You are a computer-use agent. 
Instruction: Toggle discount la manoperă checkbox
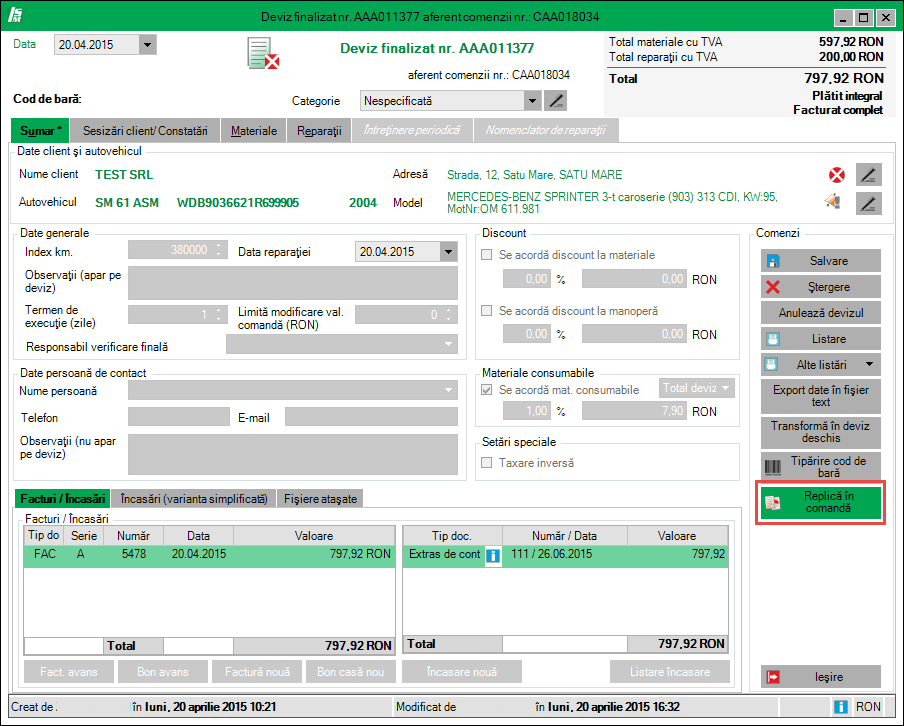pyautogui.click(x=487, y=311)
